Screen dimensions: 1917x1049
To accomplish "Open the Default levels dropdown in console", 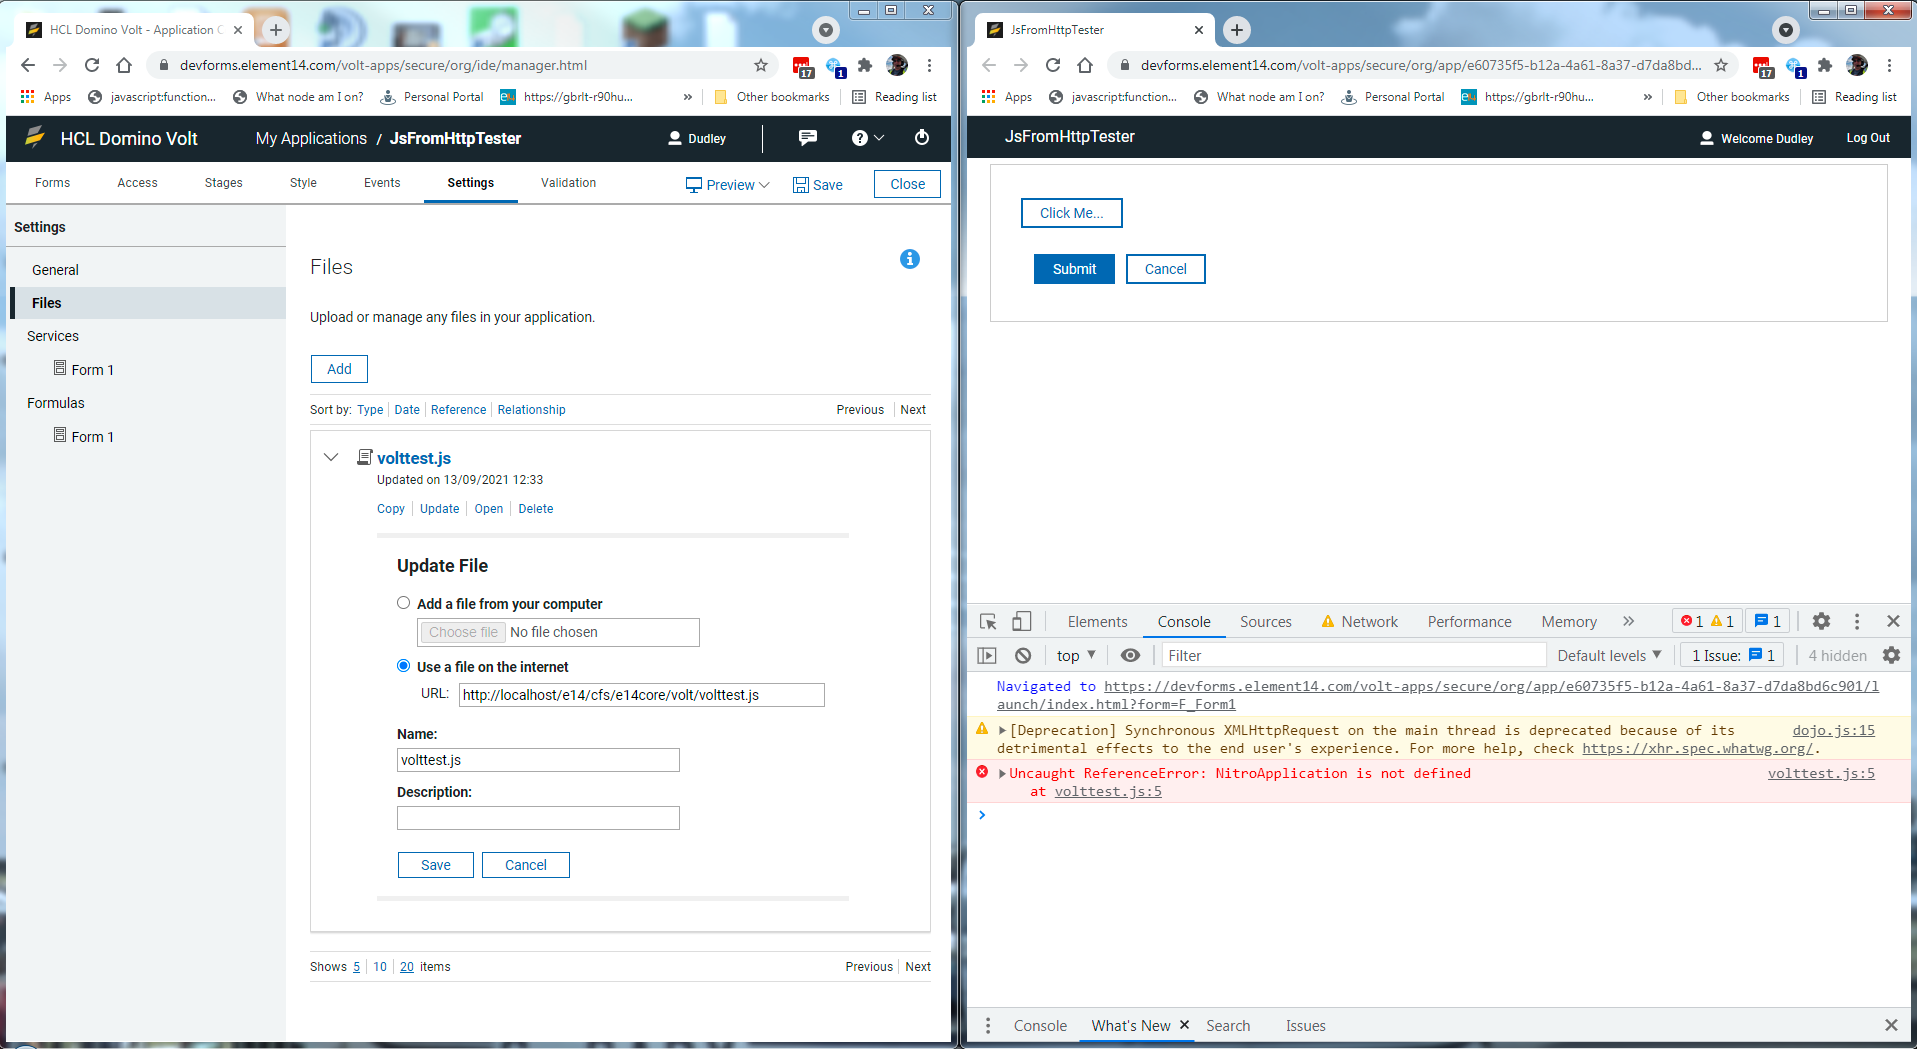I will click(x=1608, y=656).
